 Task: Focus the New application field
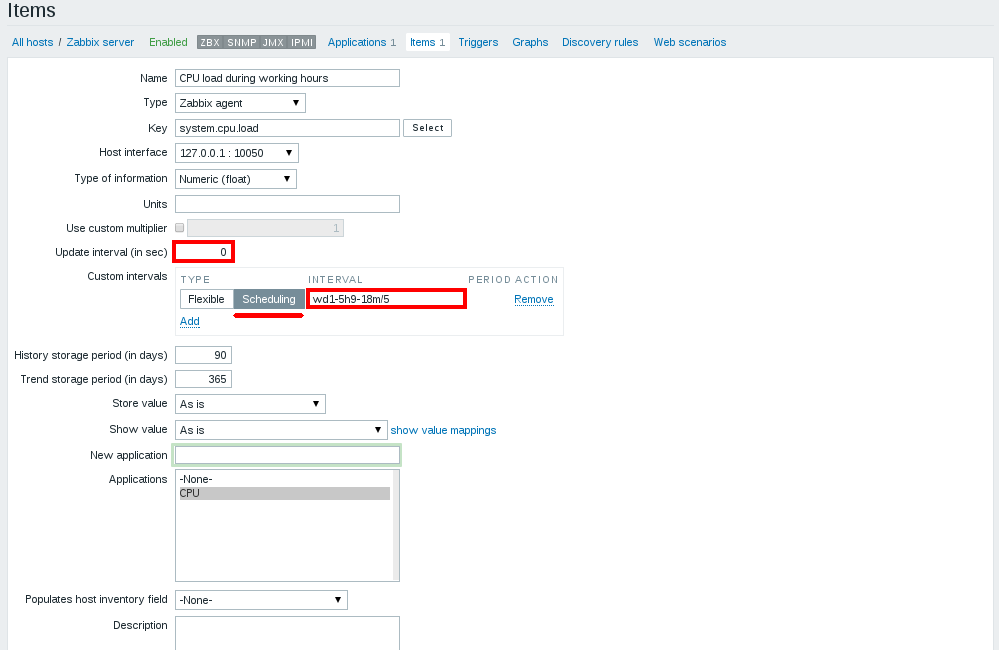click(287, 455)
